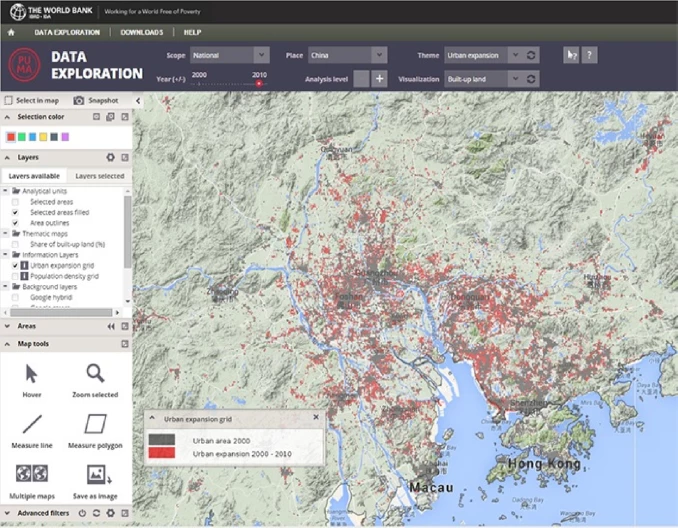The width and height of the screenshot is (678, 528).
Task: Collapse the Map tools panel
Action: click(x=7, y=344)
